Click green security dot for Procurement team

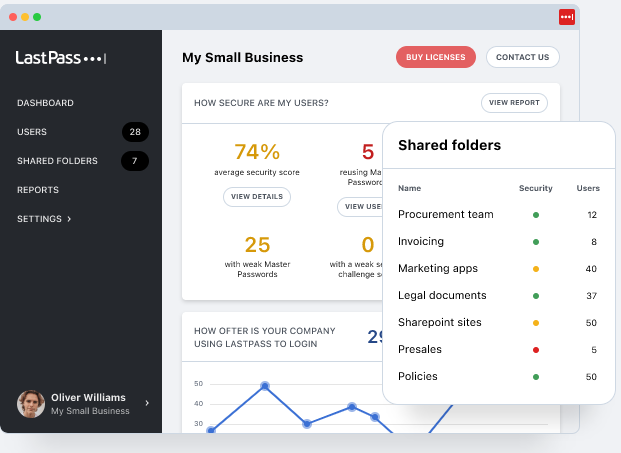point(536,215)
